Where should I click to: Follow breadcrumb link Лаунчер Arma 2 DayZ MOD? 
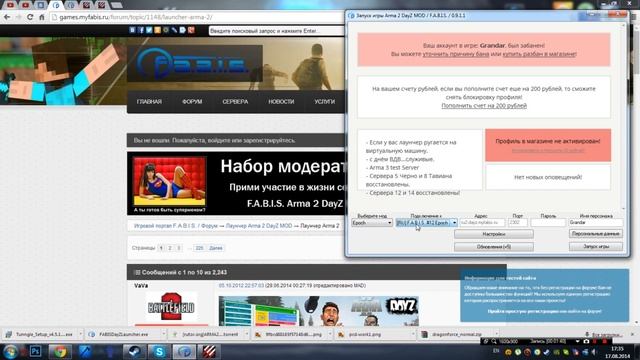pos(259,226)
